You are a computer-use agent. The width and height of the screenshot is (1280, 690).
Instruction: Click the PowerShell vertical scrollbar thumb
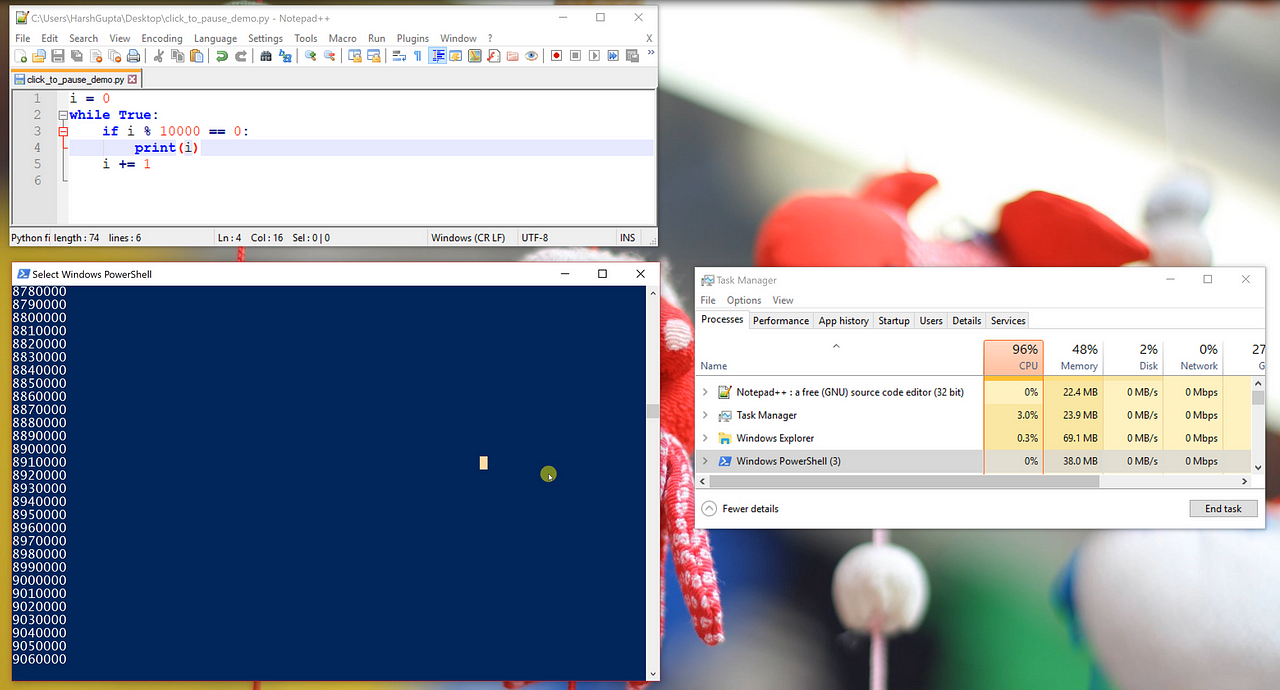(653, 411)
